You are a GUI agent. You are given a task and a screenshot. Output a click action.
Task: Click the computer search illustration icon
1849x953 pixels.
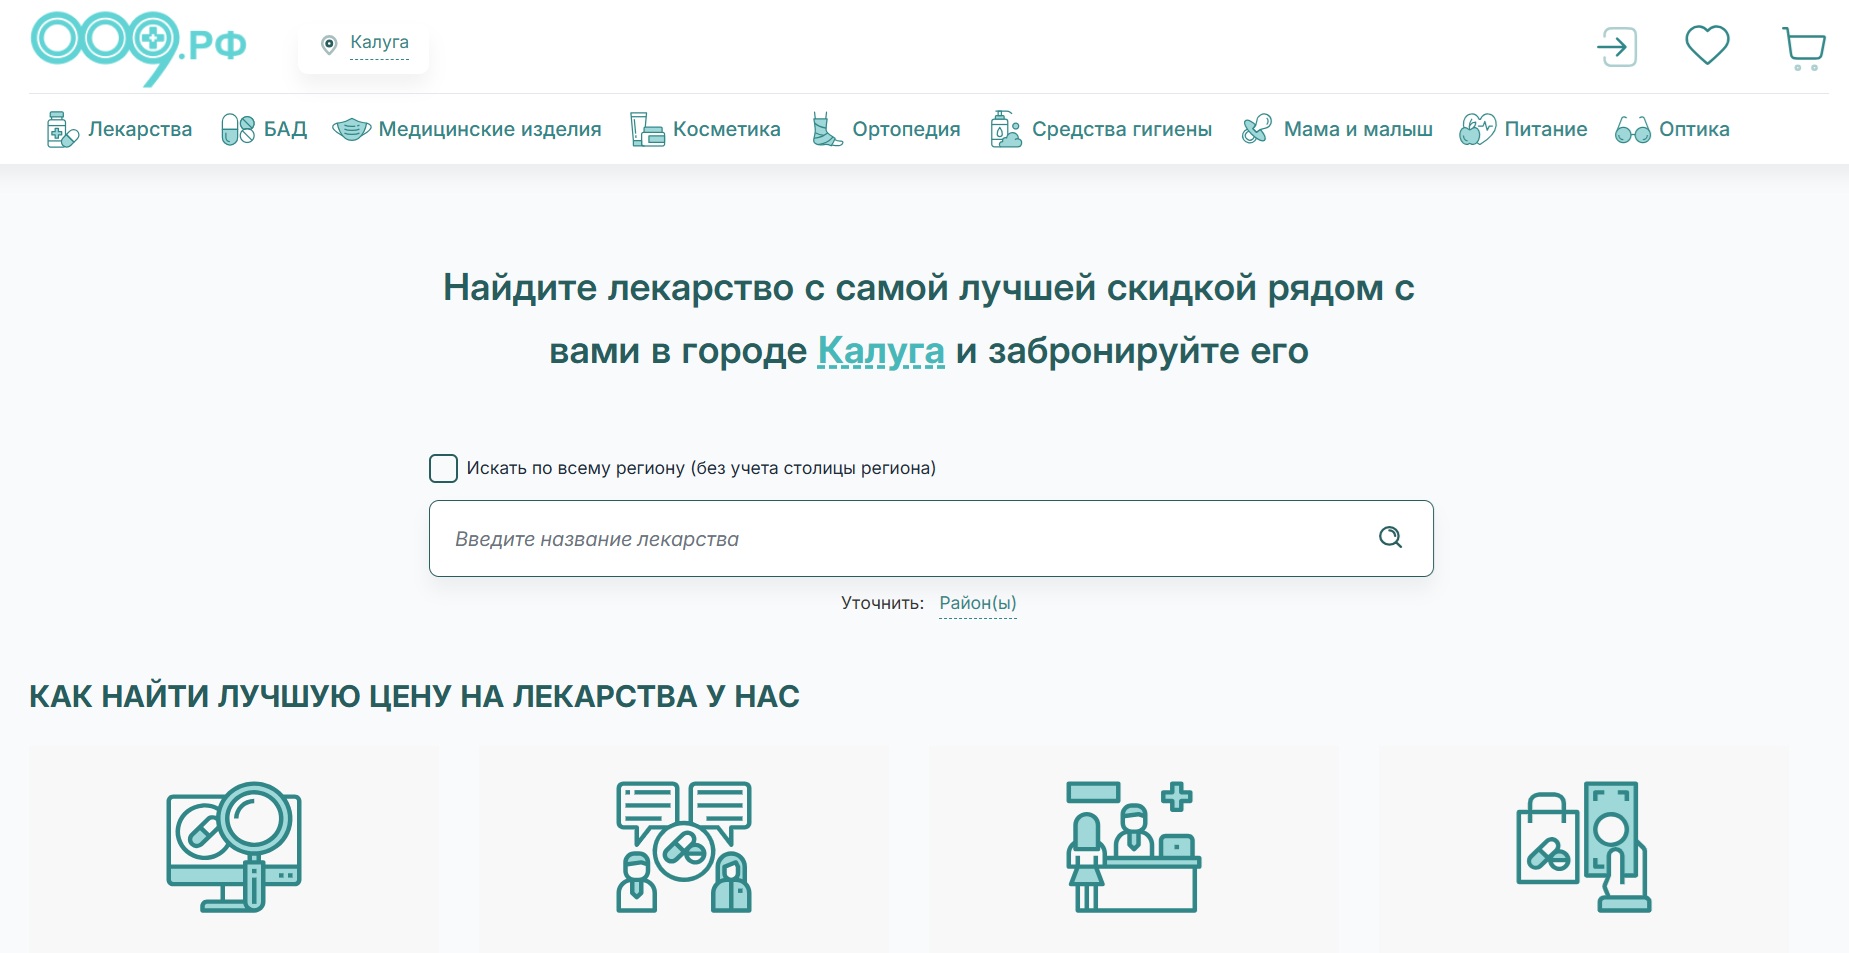tap(234, 847)
